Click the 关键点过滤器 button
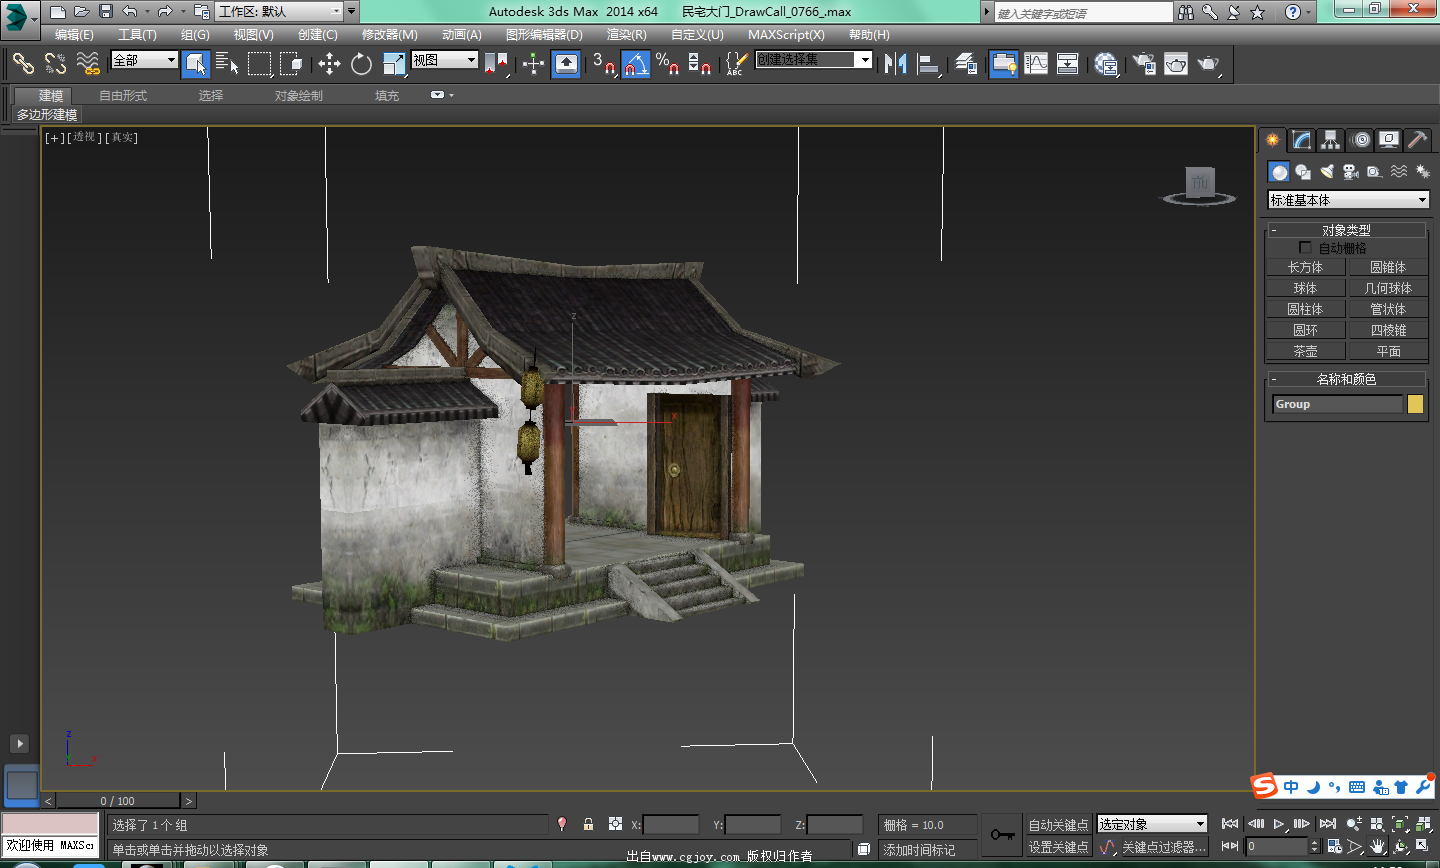Screen dimensions: 1440x868 point(1163,847)
